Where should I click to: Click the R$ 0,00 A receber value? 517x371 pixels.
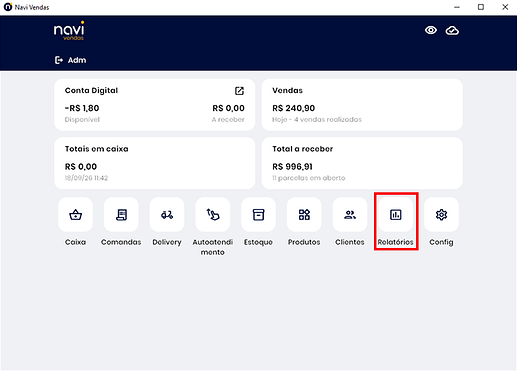228,108
